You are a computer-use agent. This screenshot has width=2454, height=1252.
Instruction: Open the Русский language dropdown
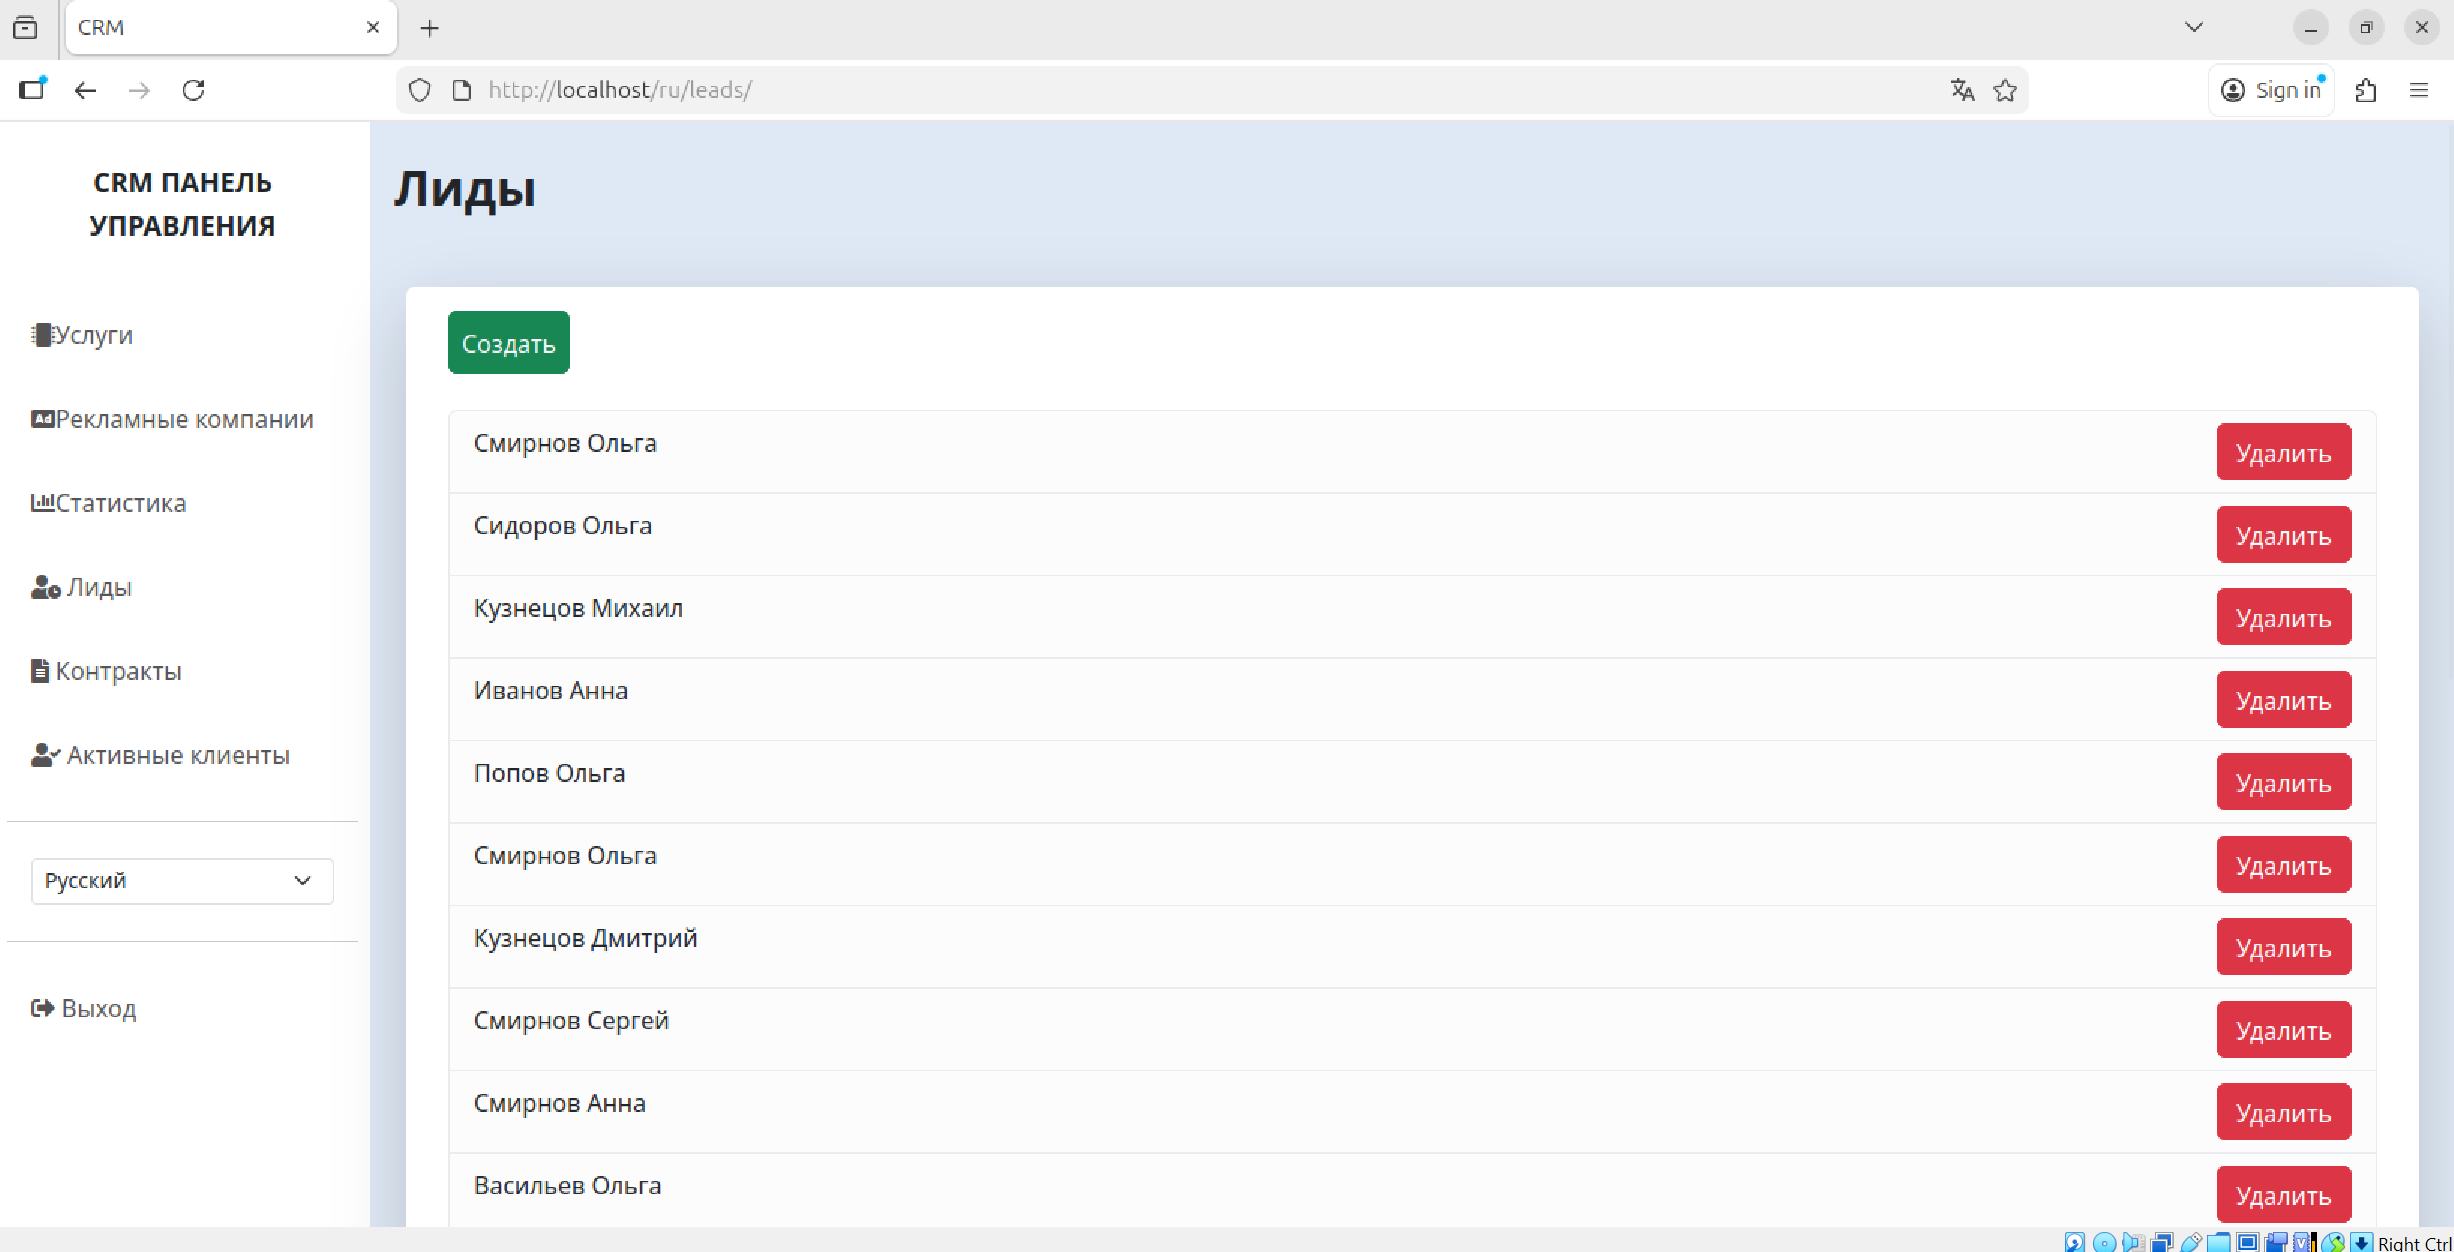pyautogui.click(x=182, y=881)
